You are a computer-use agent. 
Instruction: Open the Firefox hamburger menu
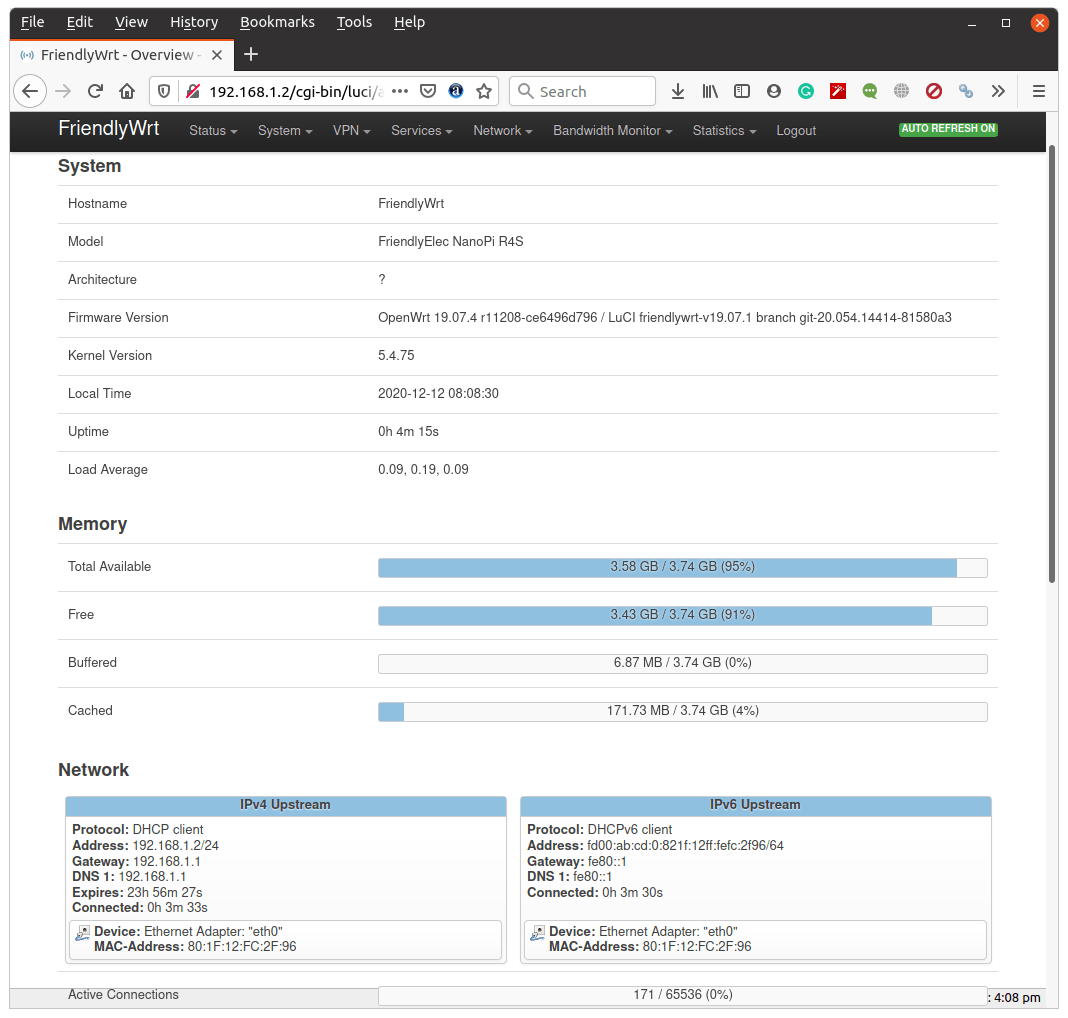tap(1039, 91)
